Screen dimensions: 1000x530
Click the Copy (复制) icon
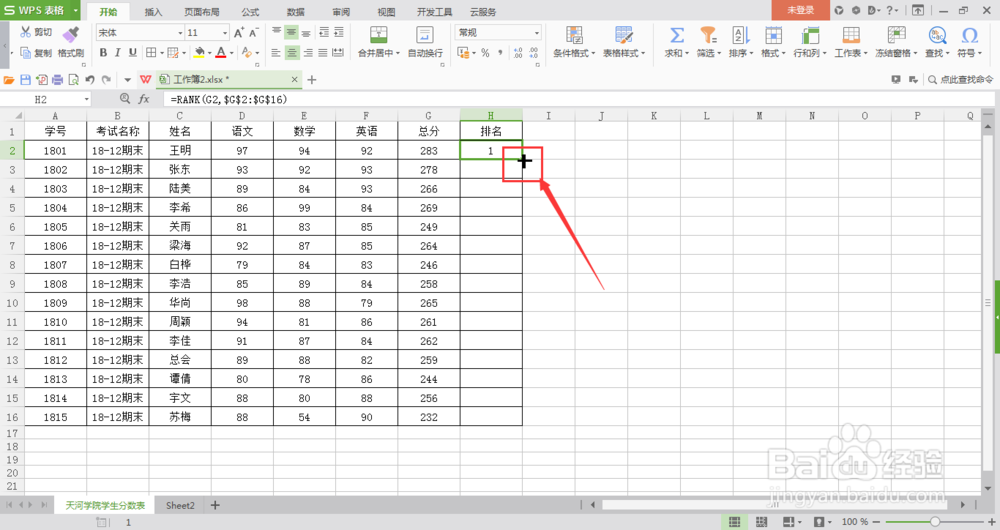[x=26, y=53]
